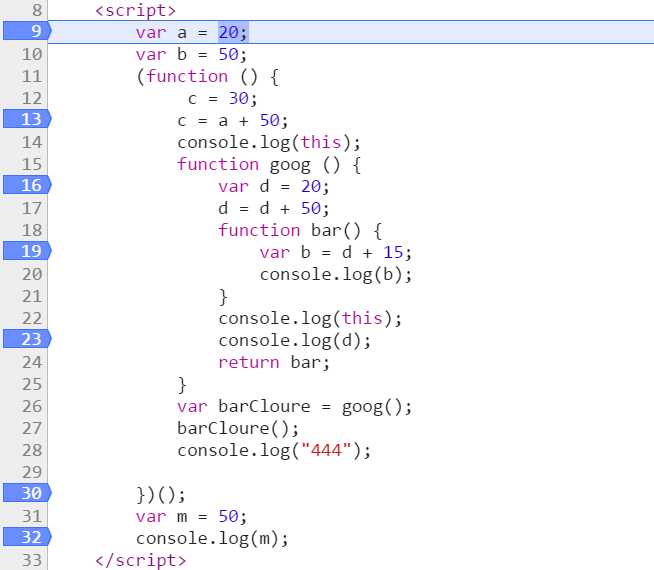Click line number 29 in the gutter

coord(32,472)
